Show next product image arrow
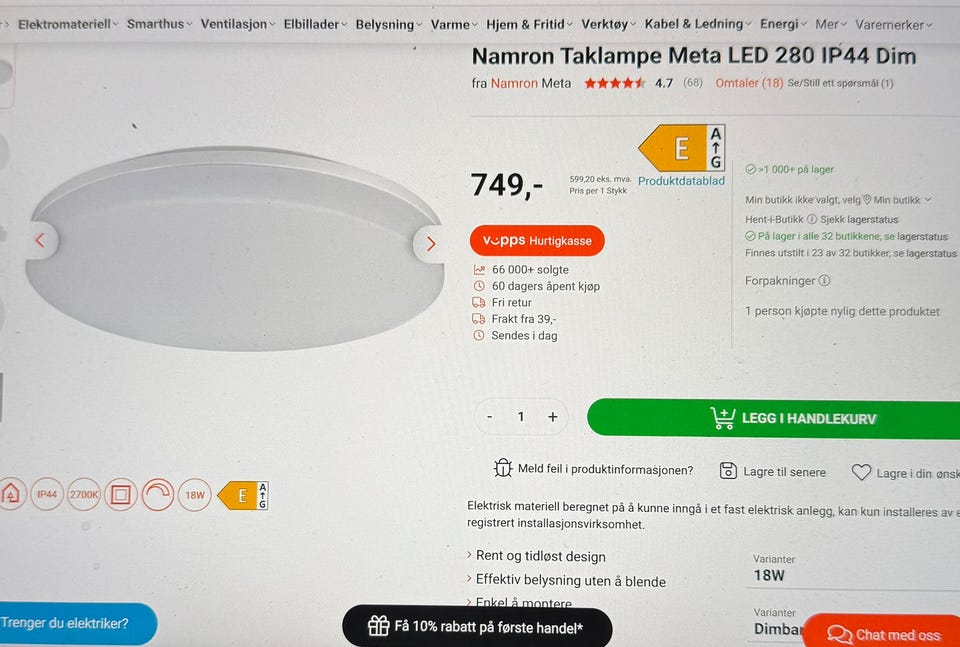The width and height of the screenshot is (960, 647). click(430, 244)
